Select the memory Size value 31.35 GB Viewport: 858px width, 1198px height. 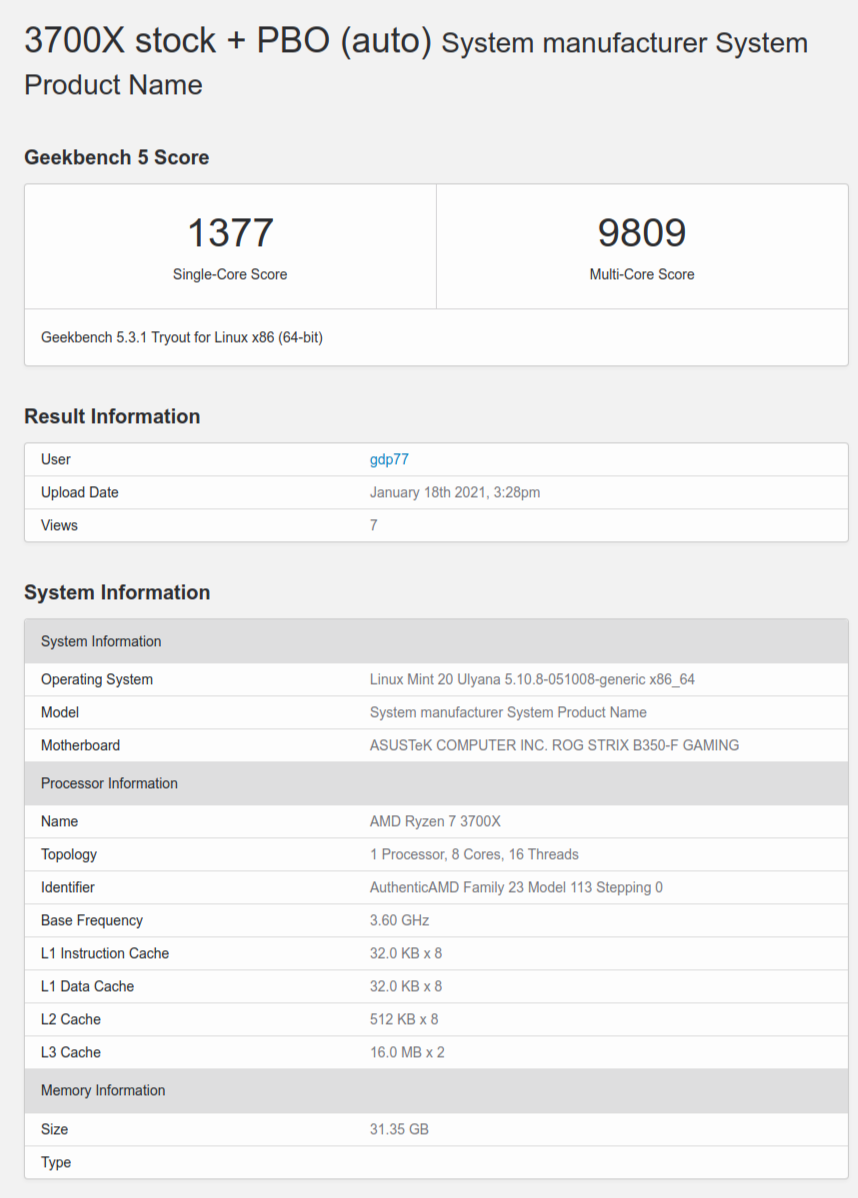398,1129
